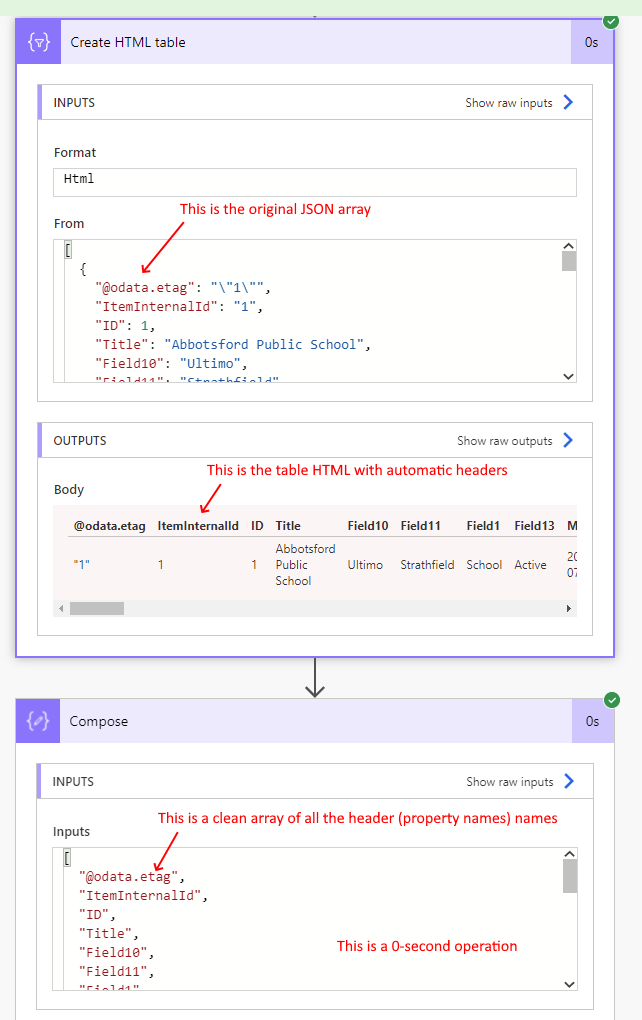Click the right arrow of the Body table scrollbar
This screenshot has height=1020, width=642.
pos(568,608)
